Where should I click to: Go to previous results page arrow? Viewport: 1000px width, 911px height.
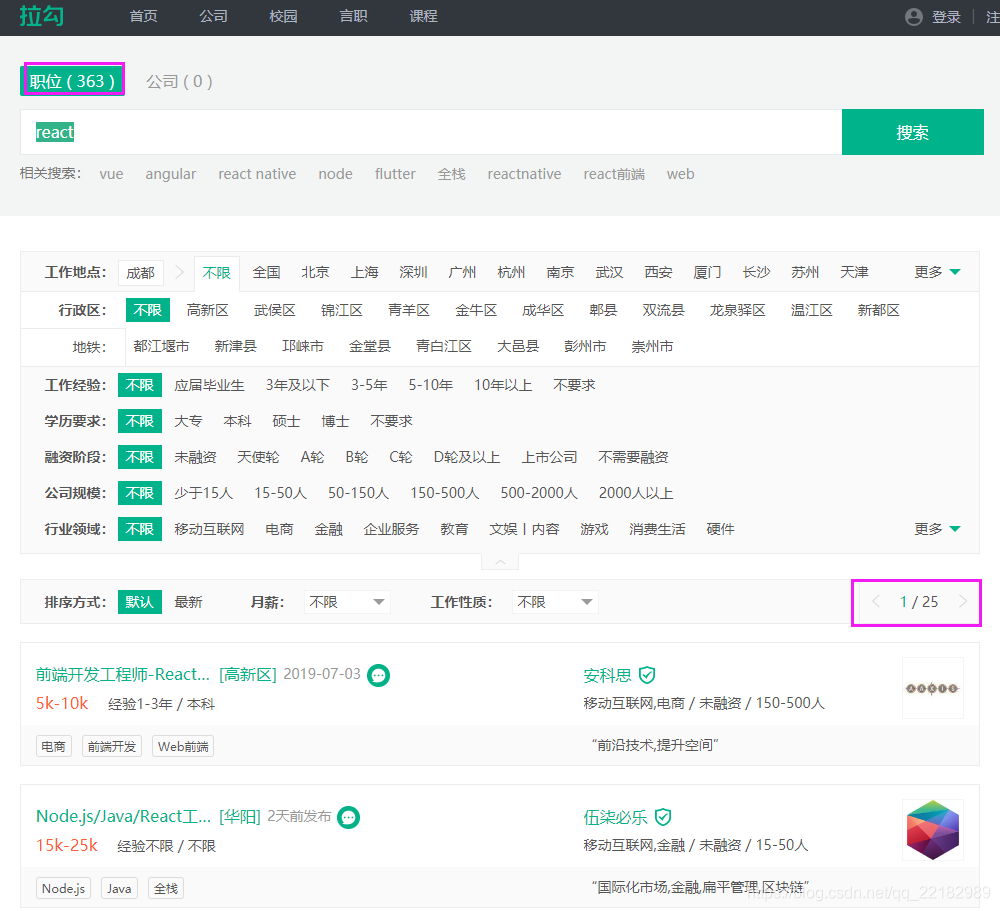[x=876, y=602]
